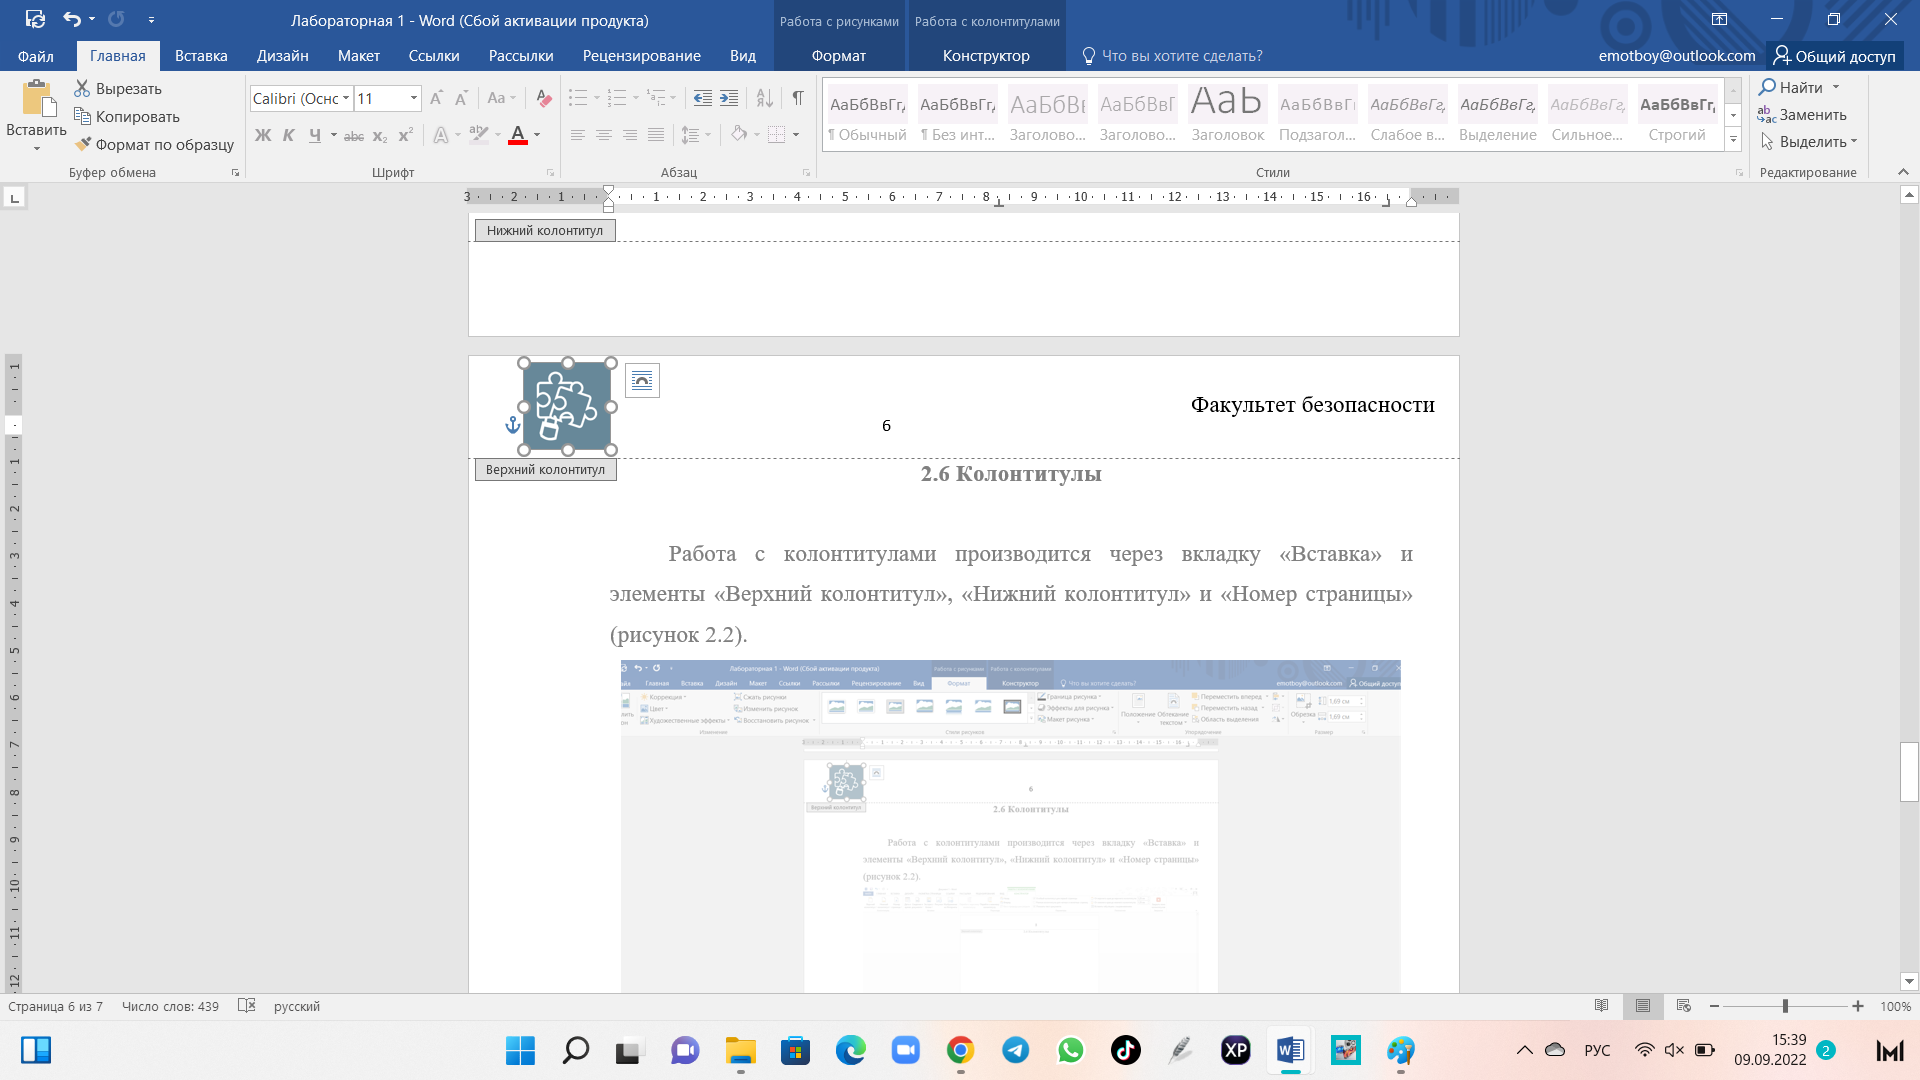
Task: Open the font name Calibri combo box
Action: [x=301, y=98]
